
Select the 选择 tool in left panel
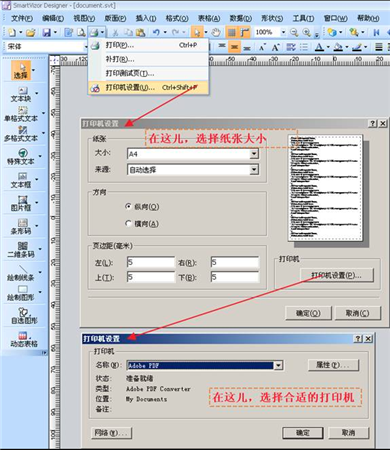[x=21, y=71]
